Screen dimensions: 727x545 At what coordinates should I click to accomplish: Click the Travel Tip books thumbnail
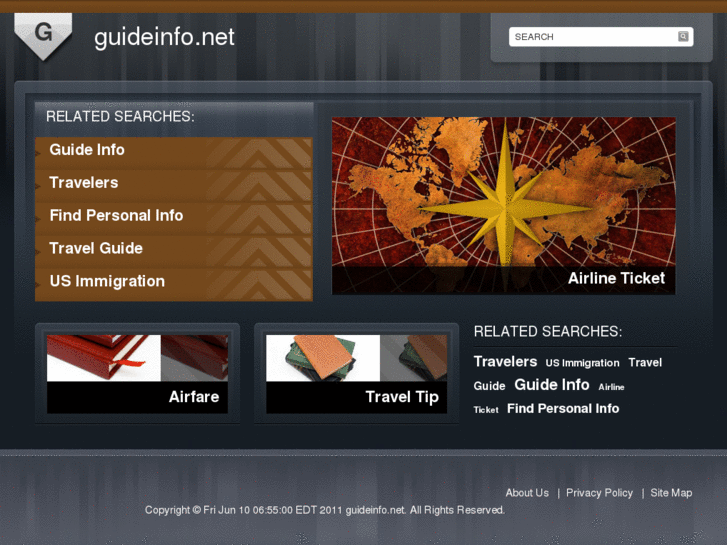[357, 374]
